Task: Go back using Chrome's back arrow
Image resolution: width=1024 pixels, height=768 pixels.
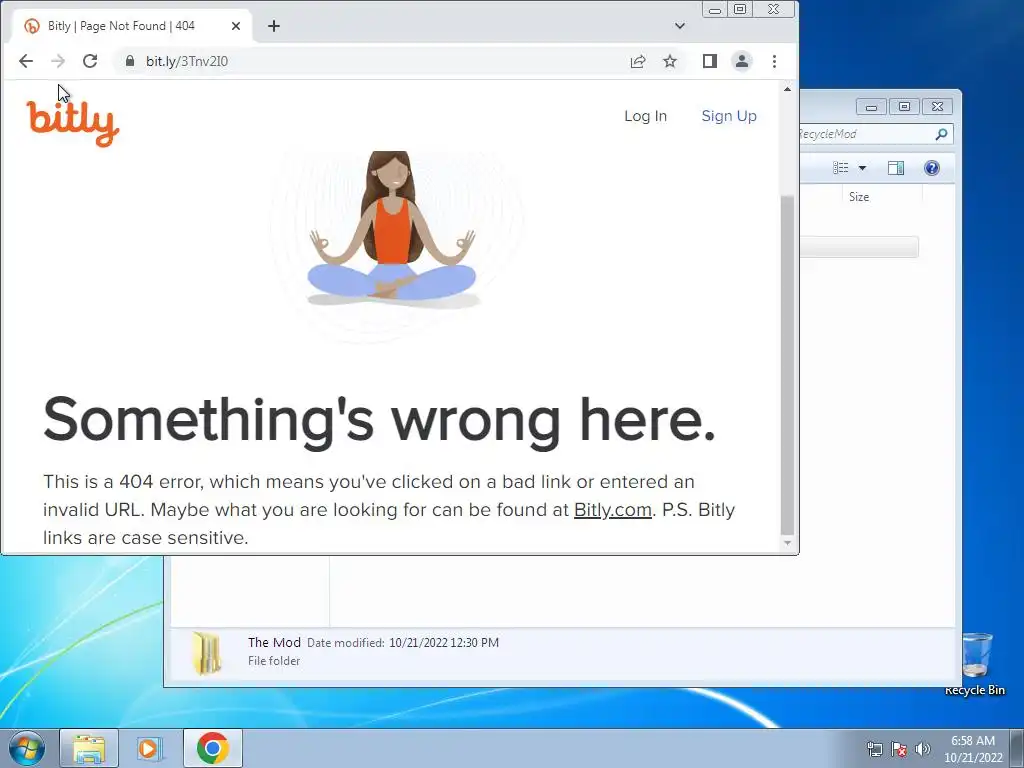Action: coord(25,61)
